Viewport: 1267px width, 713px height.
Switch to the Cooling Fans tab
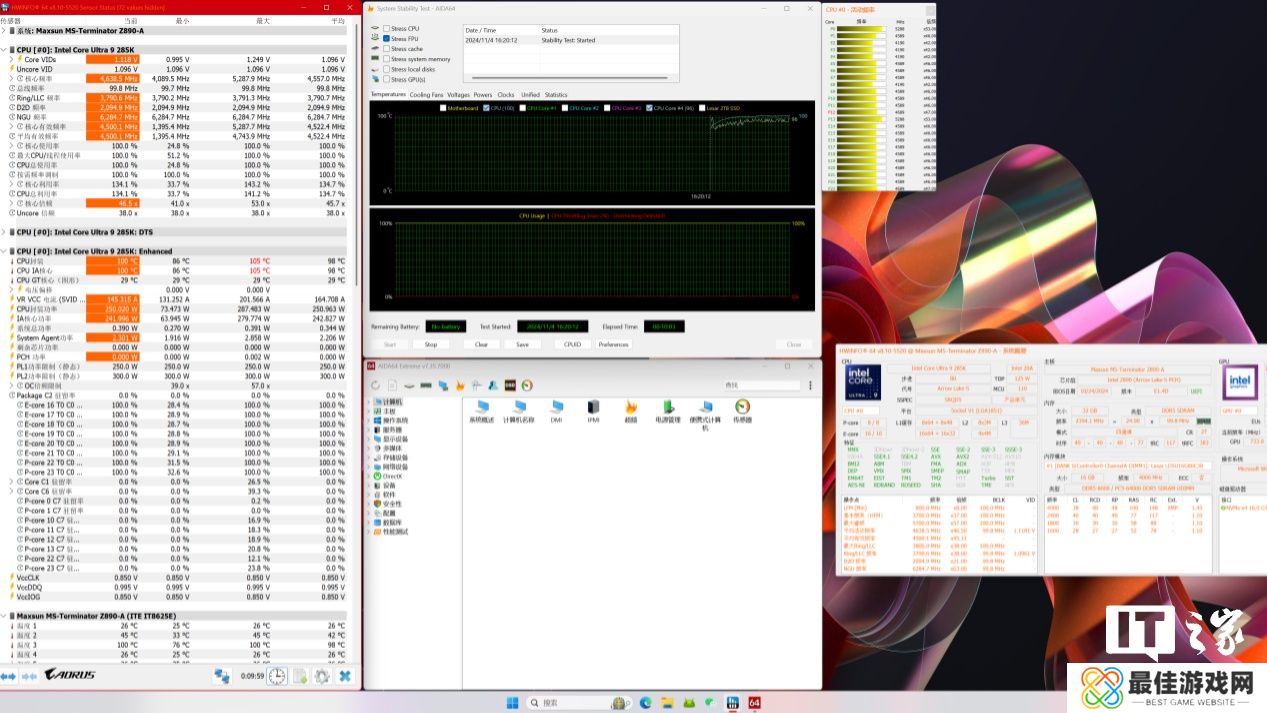click(426, 95)
